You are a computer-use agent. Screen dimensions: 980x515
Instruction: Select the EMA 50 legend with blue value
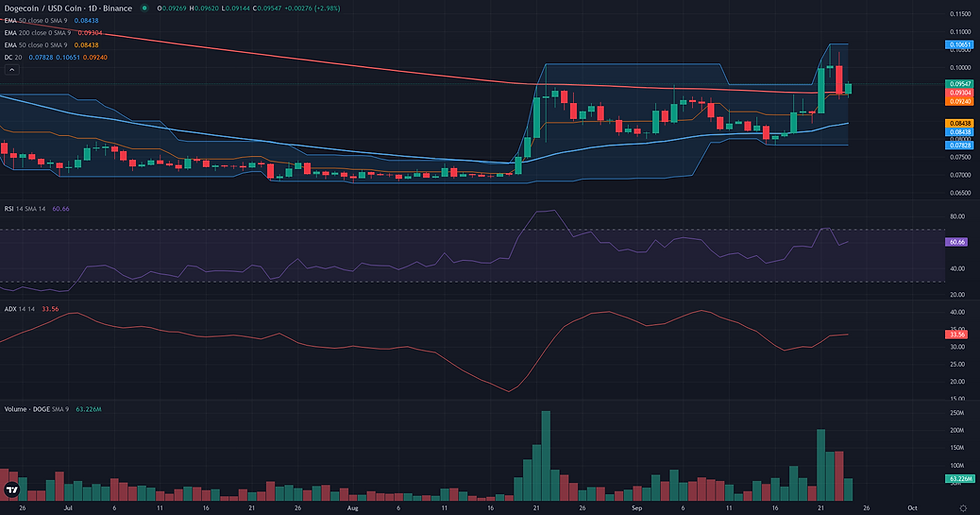[51, 21]
